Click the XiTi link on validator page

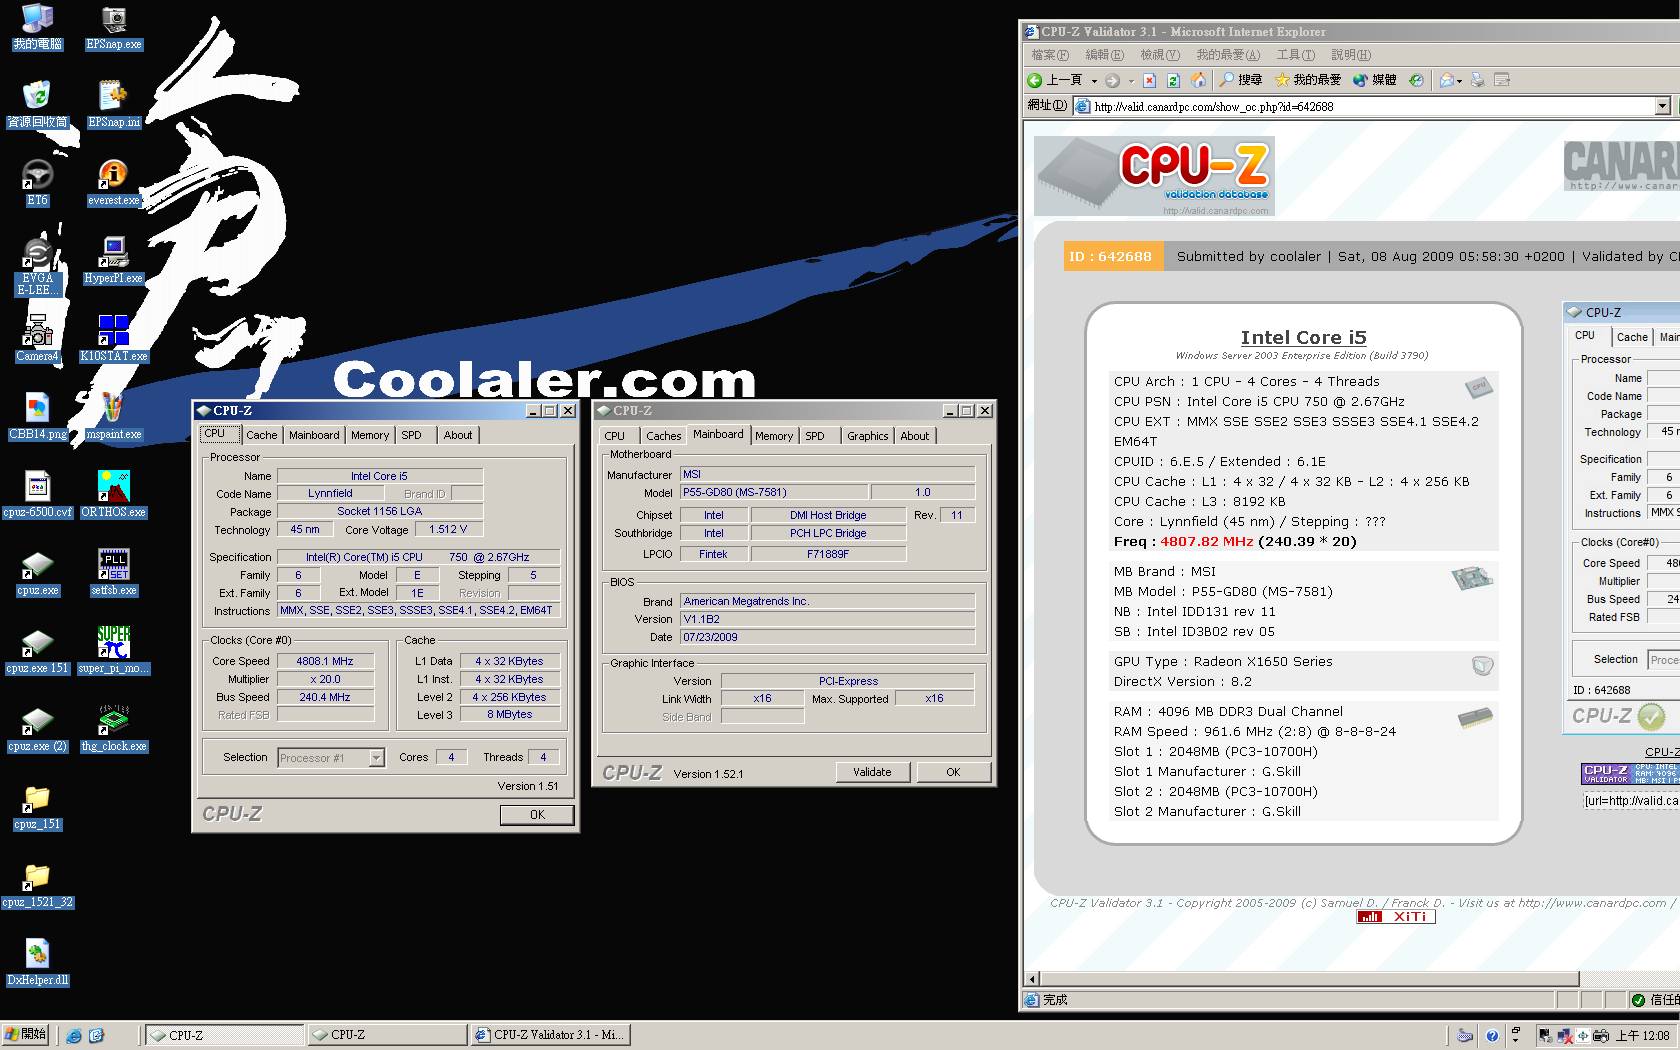[x=1396, y=917]
